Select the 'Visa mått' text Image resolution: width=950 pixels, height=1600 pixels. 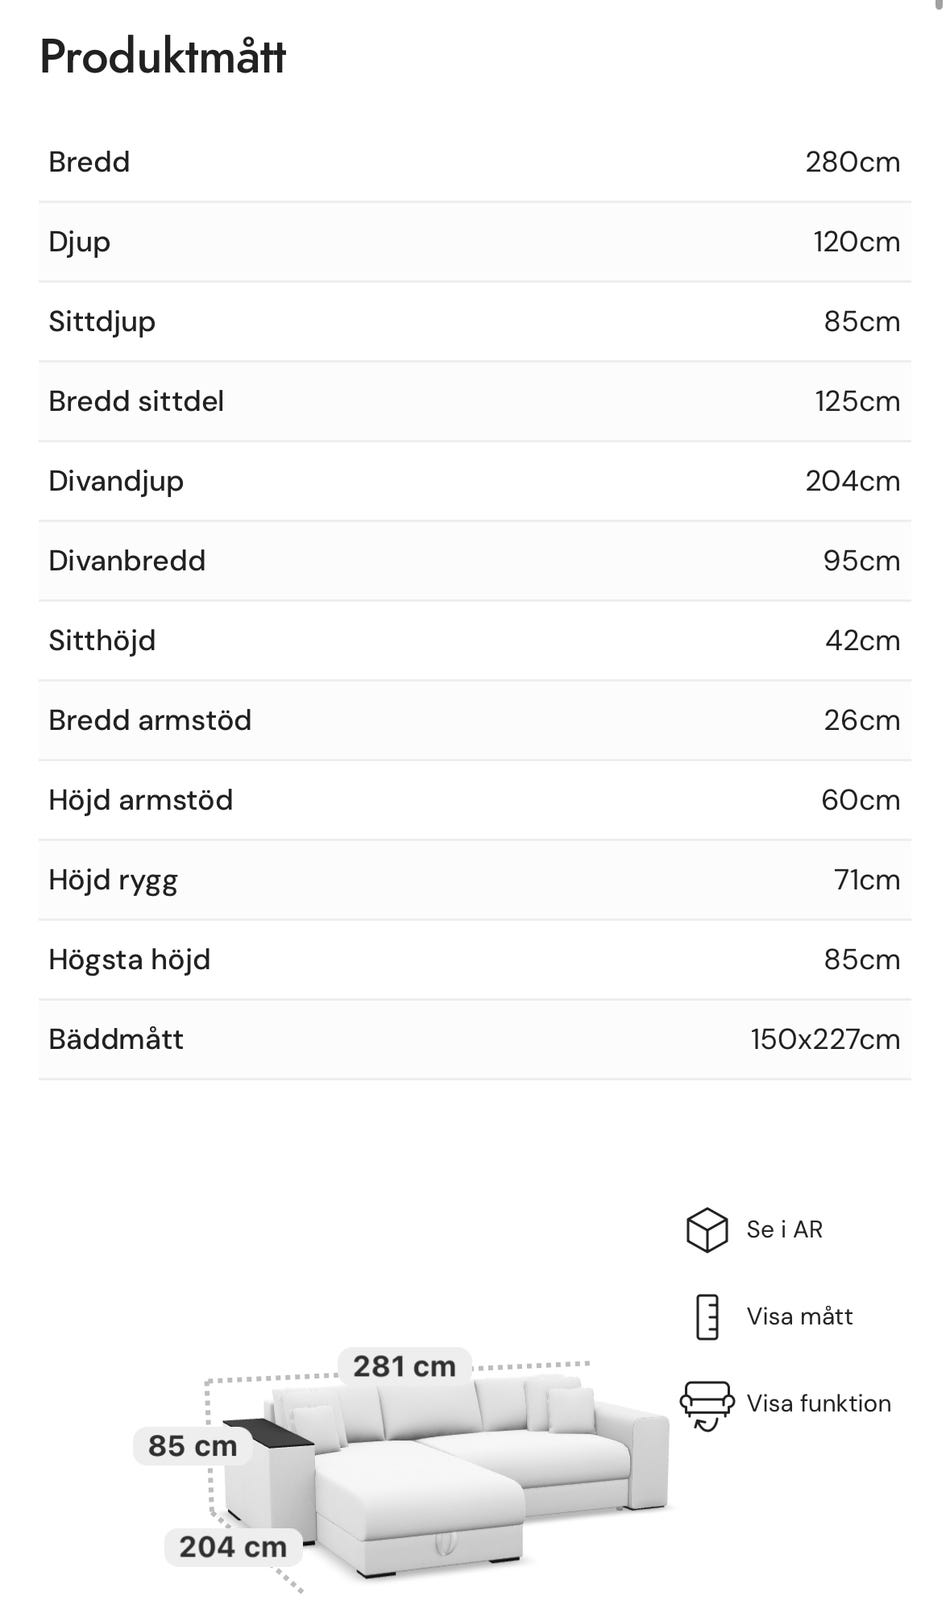(799, 1316)
